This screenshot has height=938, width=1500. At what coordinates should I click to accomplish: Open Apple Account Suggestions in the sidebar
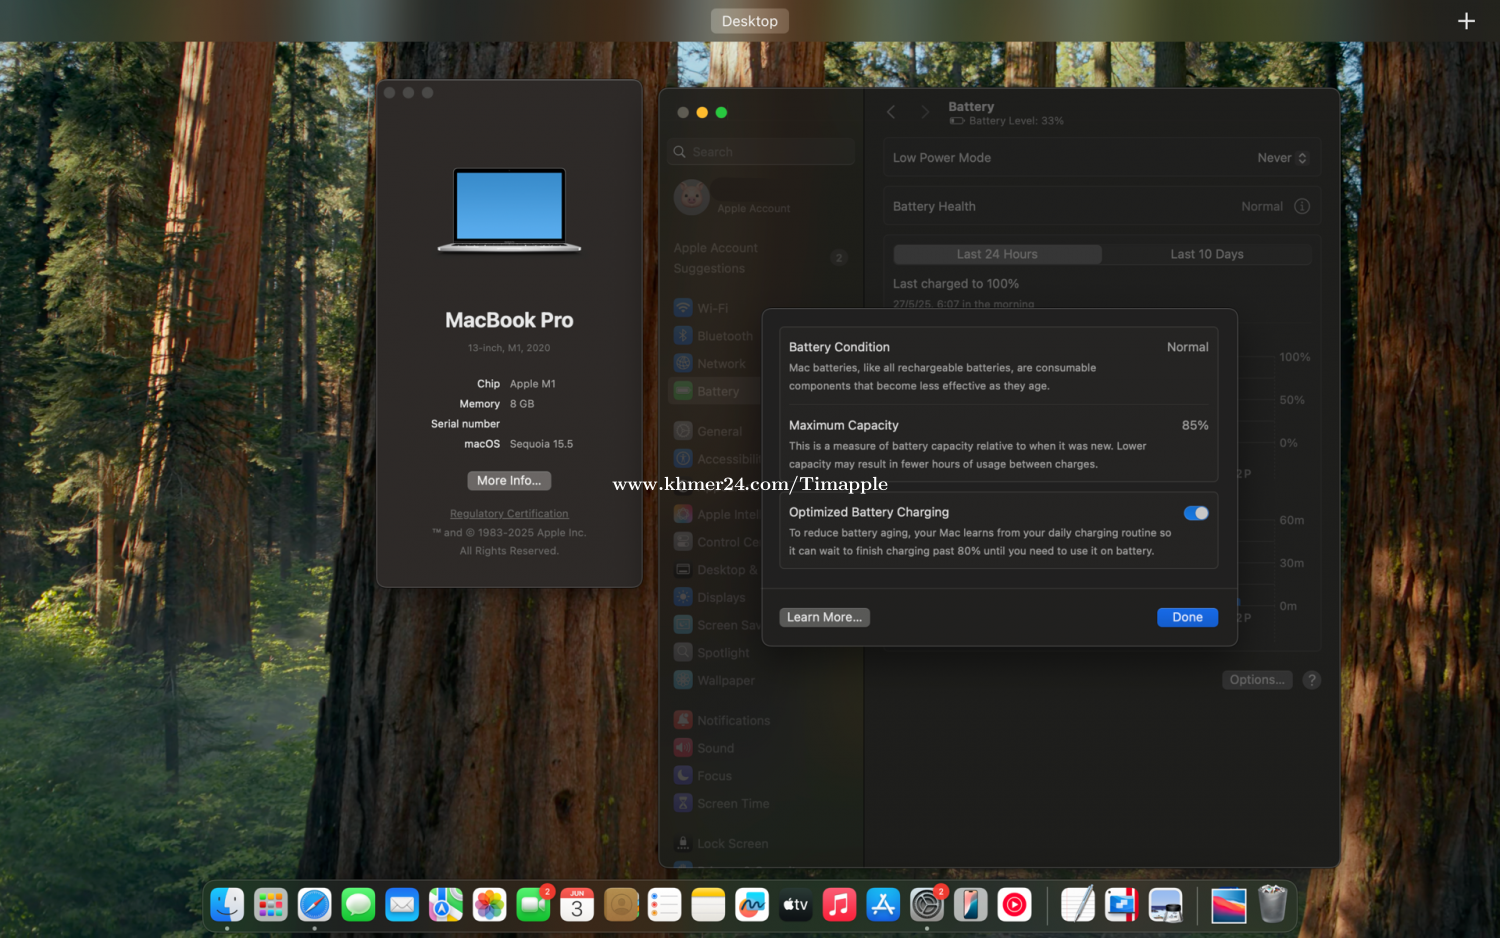[x=760, y=258]
